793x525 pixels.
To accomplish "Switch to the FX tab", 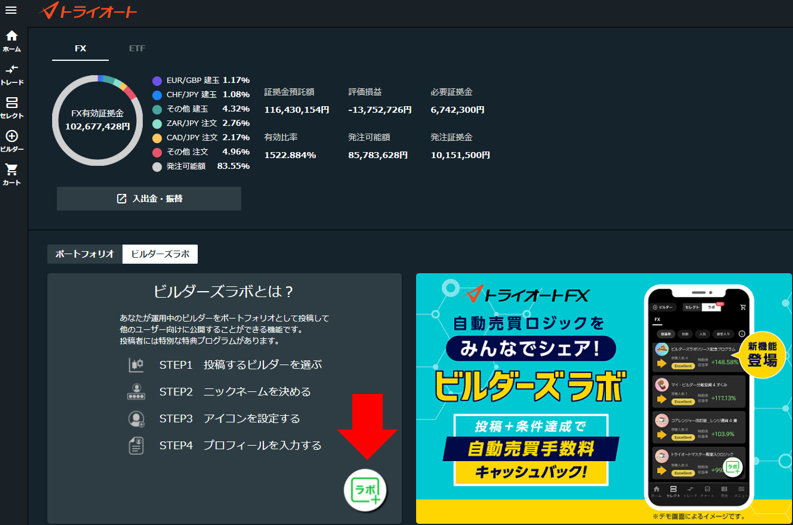I will click(80, 49).
